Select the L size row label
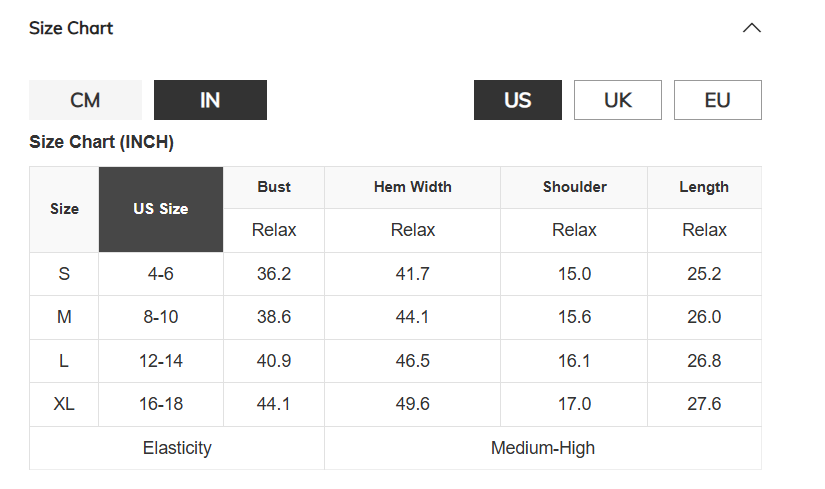 [64, 361]
